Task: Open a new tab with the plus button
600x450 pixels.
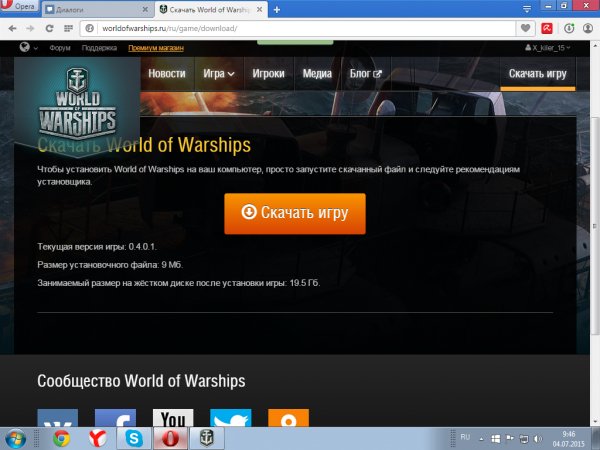Action: 277,10
